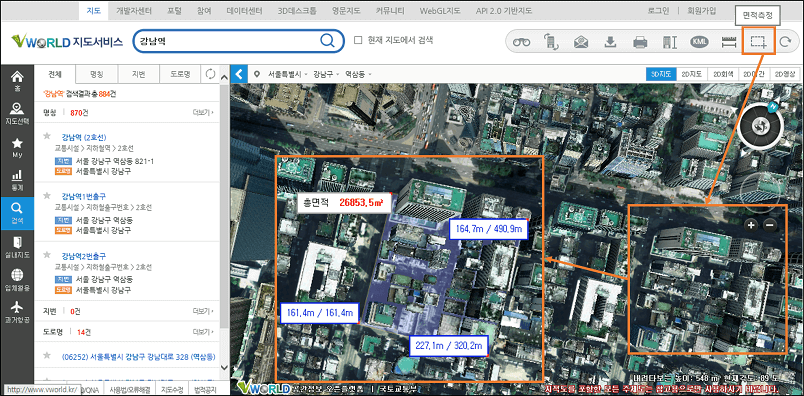Click the 지도수정 footer button
804x396 pixels.
point(172,389)
